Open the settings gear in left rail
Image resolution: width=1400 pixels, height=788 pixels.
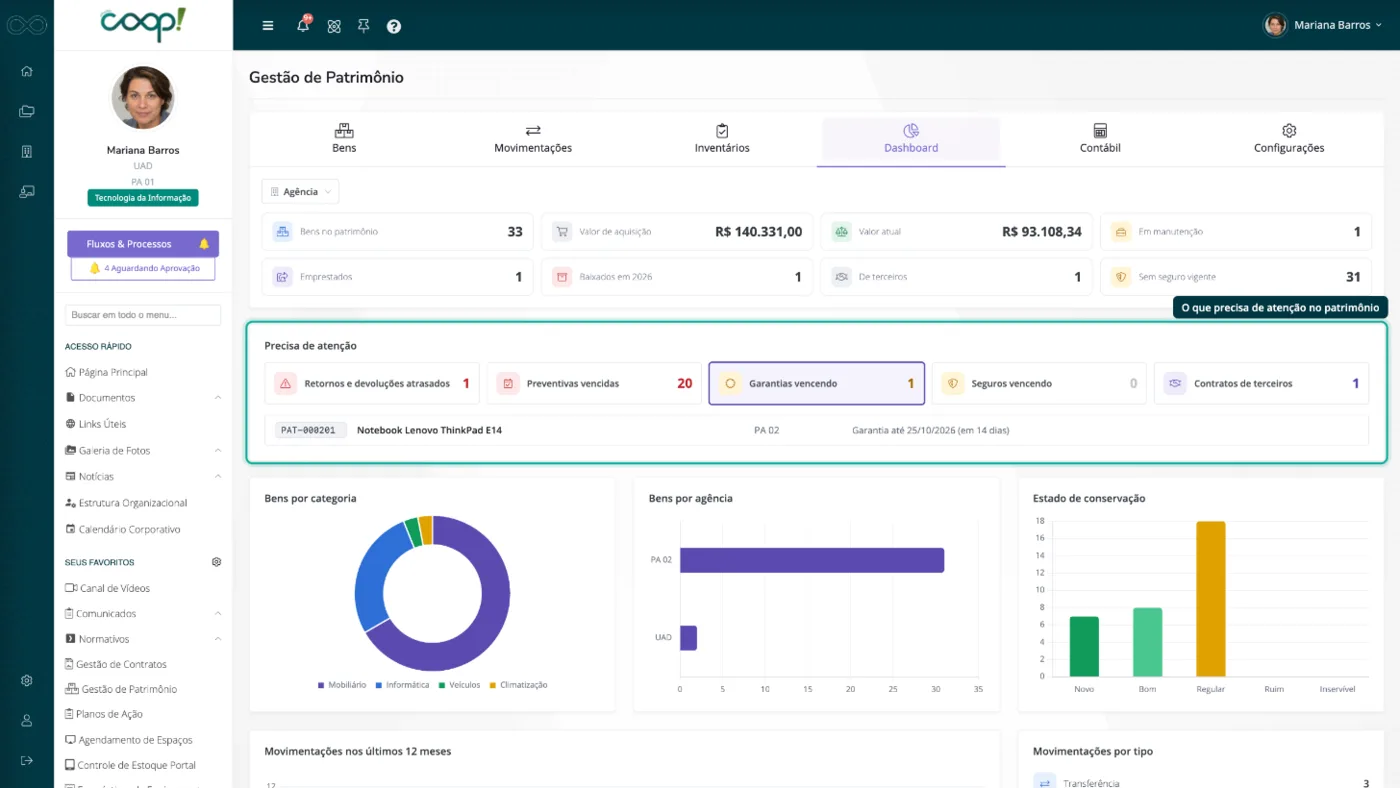click(x=27, y=681)
